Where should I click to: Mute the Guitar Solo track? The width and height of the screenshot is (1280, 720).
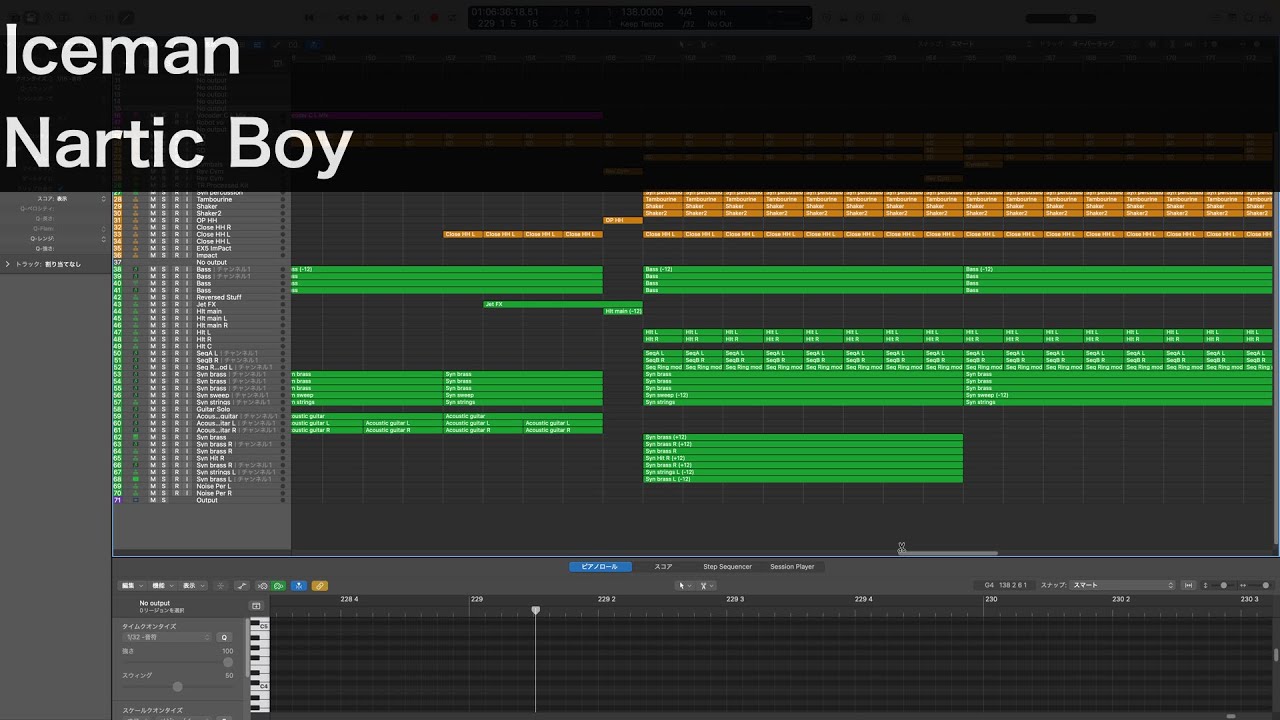tap(153, 409)
